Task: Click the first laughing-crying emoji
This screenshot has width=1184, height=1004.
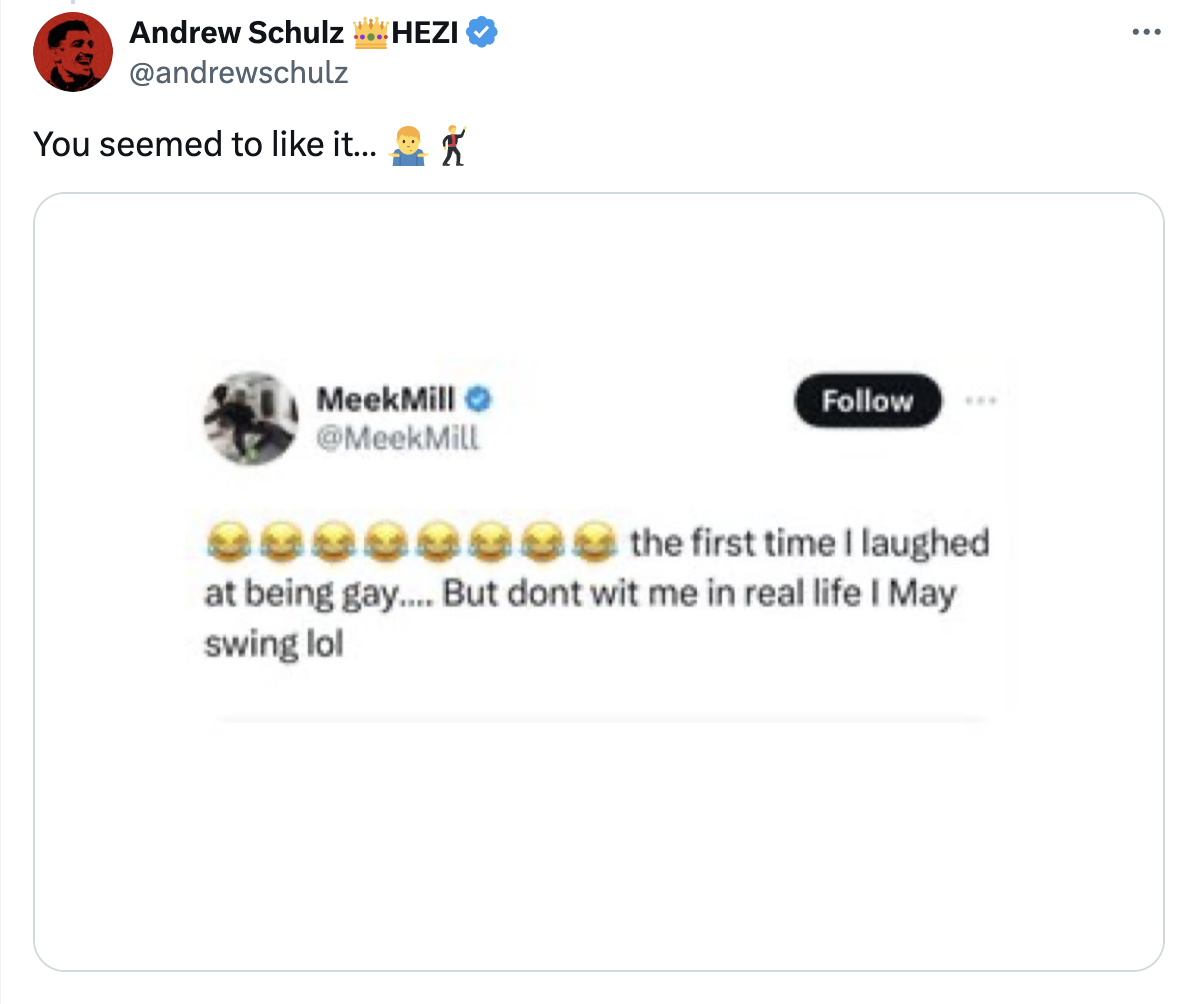Action: (x=228, y=542)
